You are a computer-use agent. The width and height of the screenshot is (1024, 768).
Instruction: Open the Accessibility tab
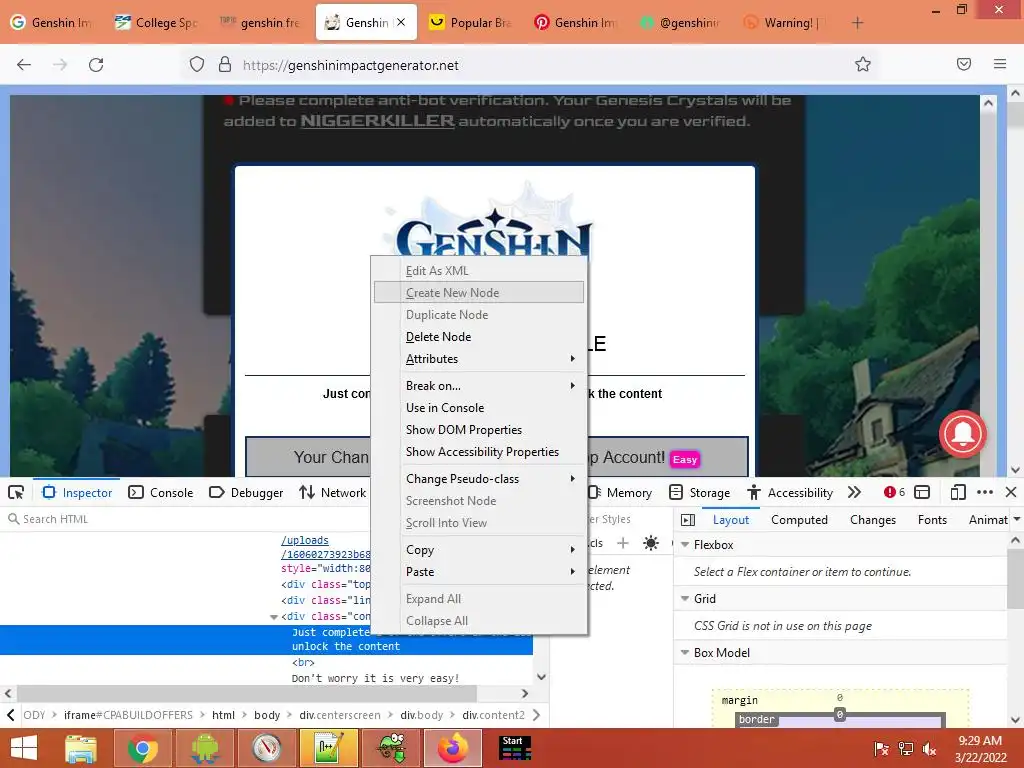coord(790,492)
